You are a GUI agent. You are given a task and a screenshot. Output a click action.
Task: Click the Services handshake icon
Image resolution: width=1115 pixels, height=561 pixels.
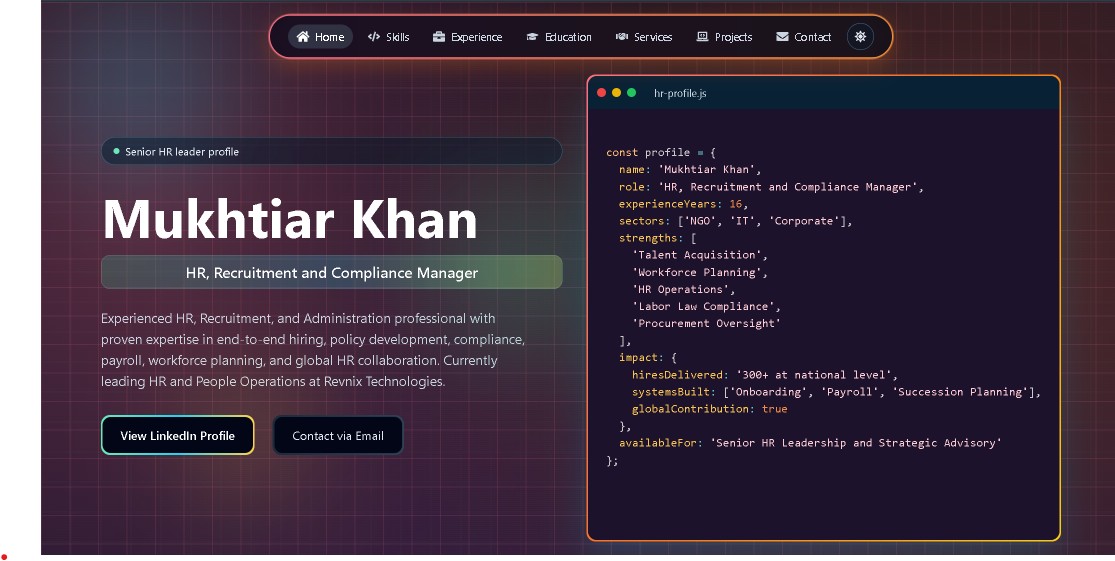(x=621, y=36)
